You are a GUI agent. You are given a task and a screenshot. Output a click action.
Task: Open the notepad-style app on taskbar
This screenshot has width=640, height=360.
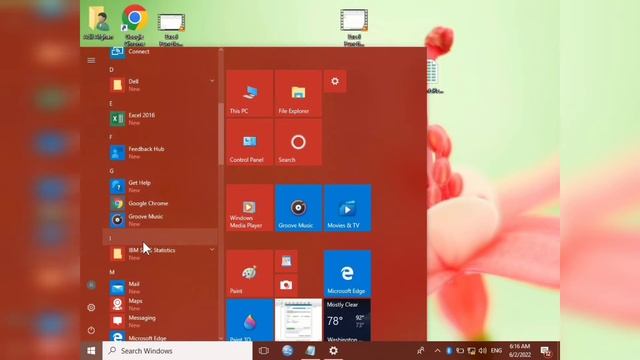coord(311,351)
